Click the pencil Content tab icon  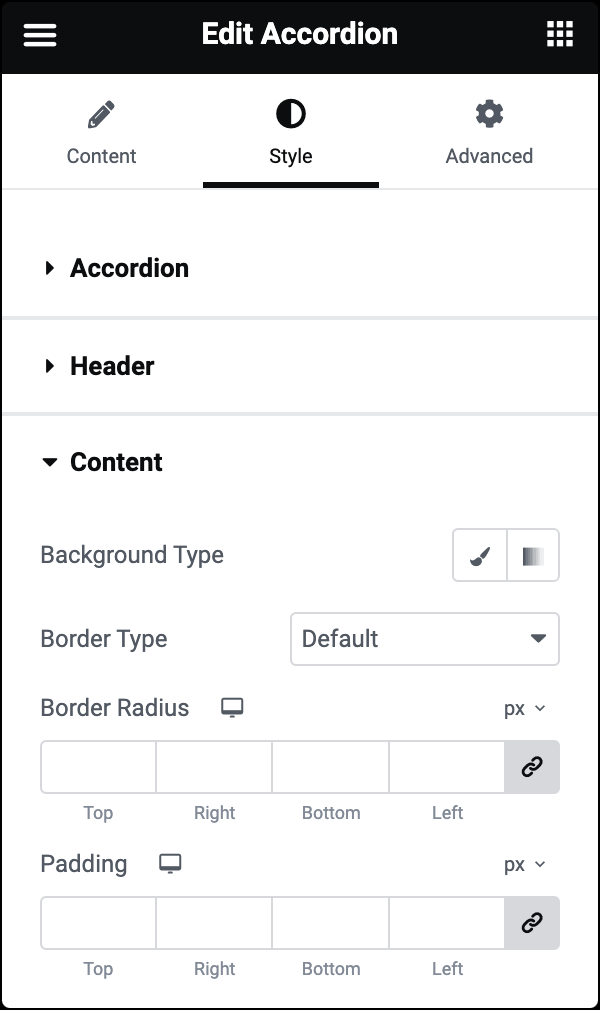click(x=101, y=114)
